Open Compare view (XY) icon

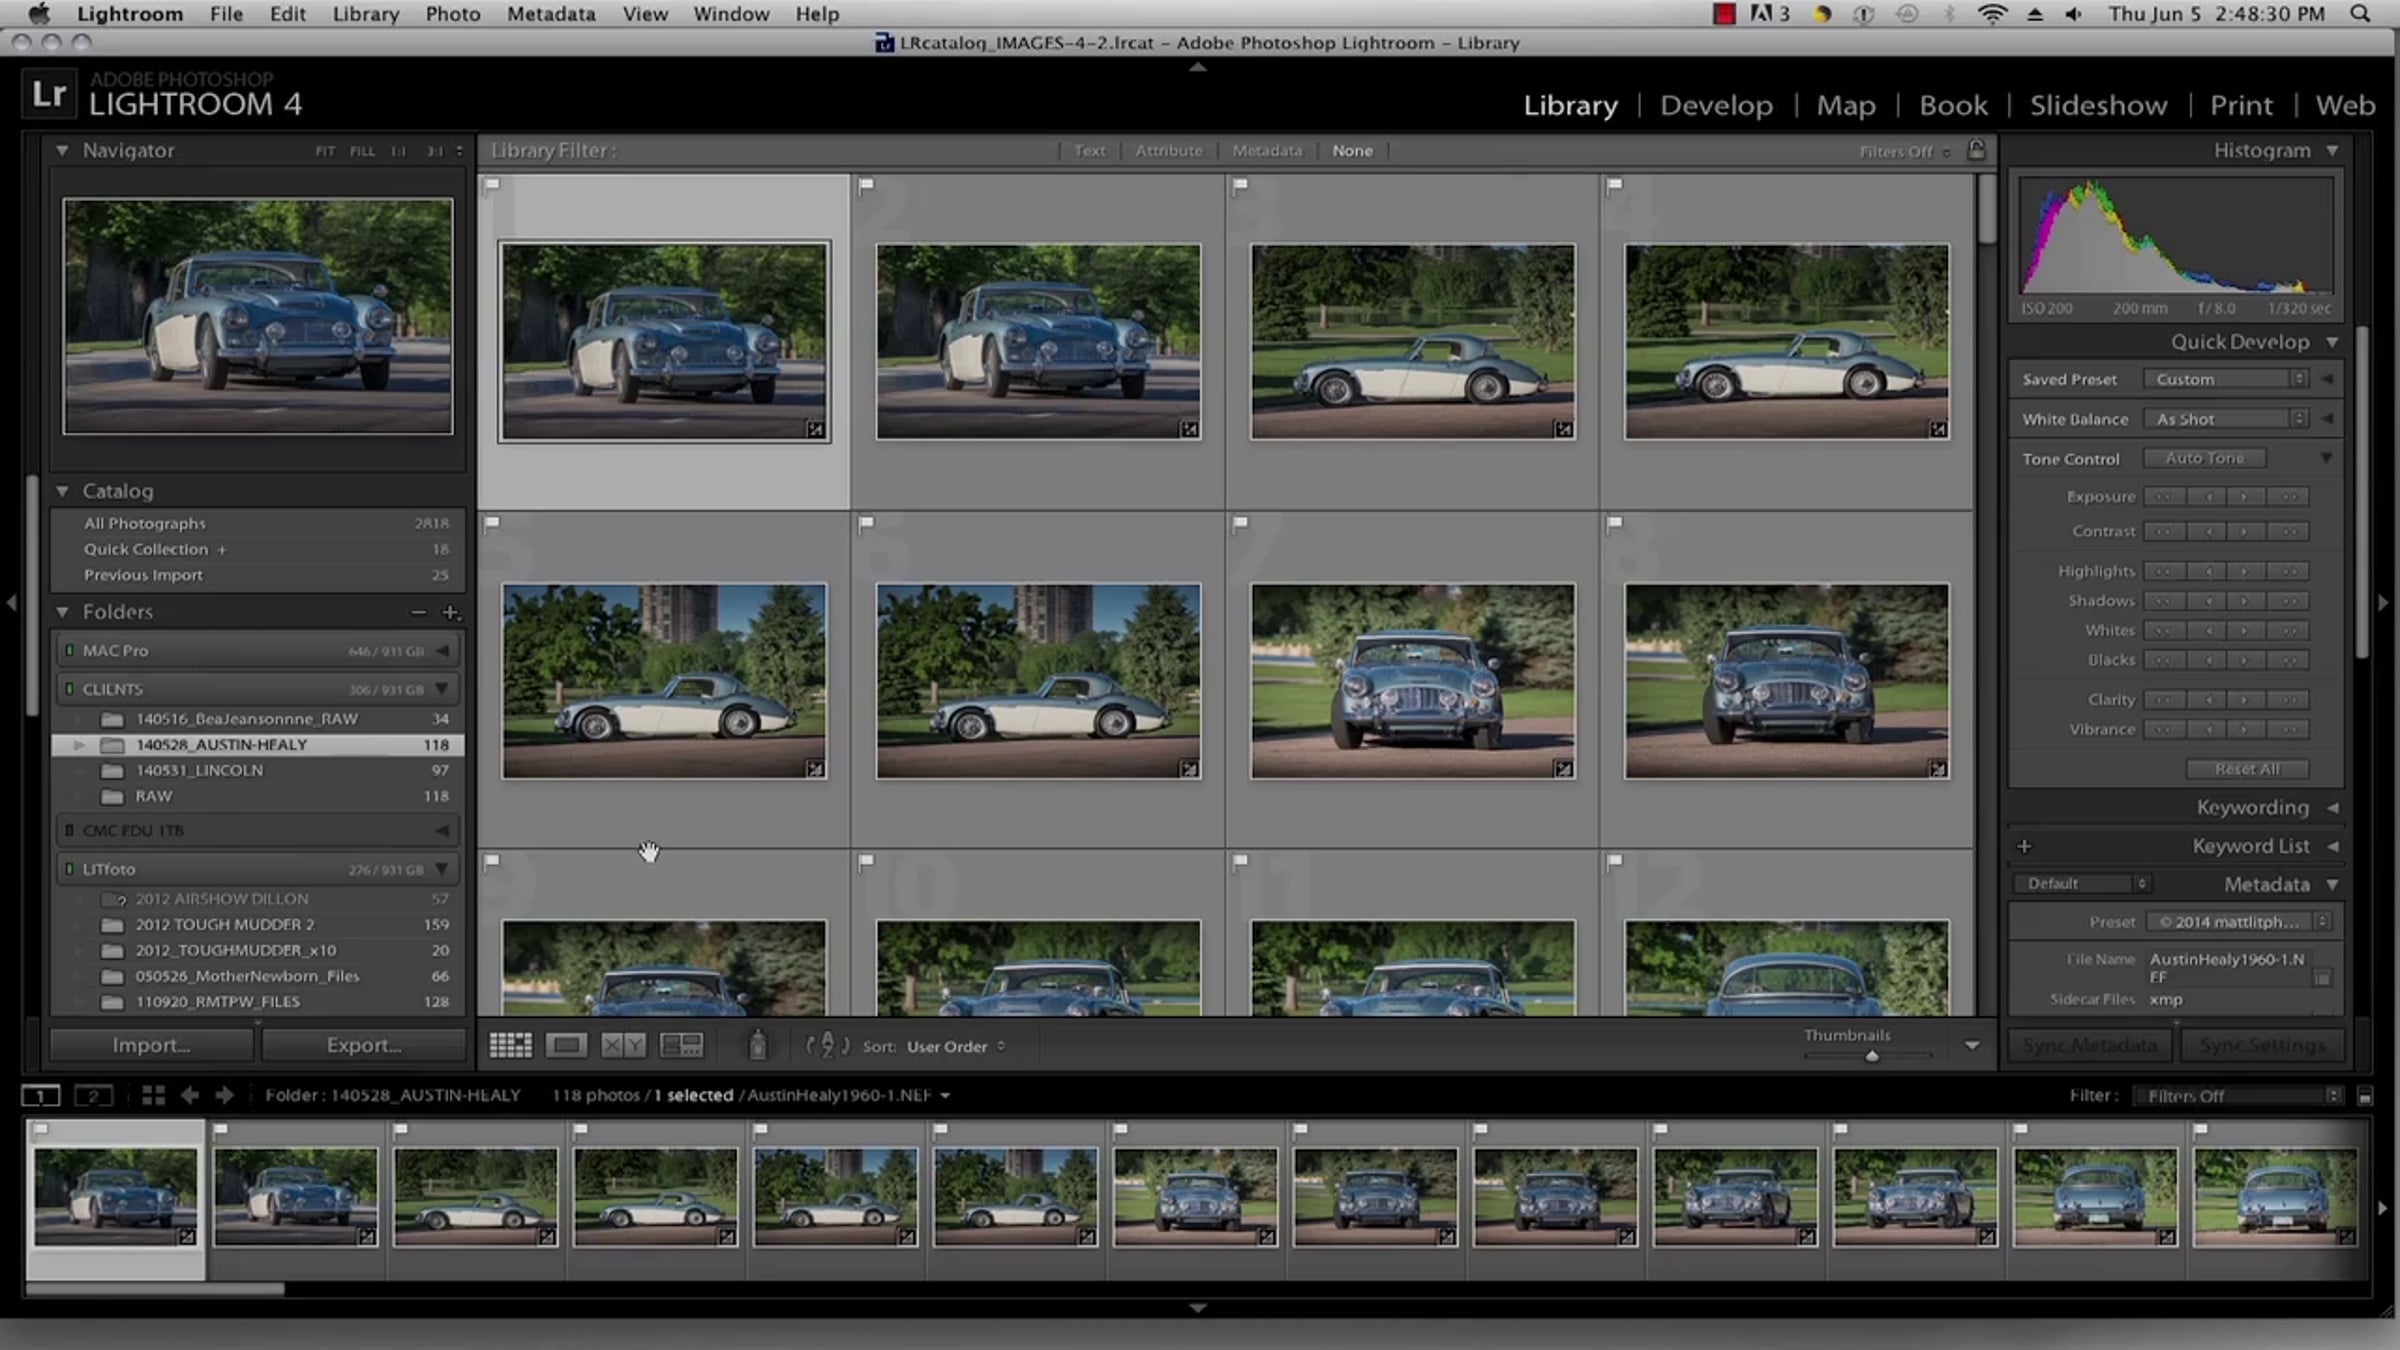[x=623, y=1046]
